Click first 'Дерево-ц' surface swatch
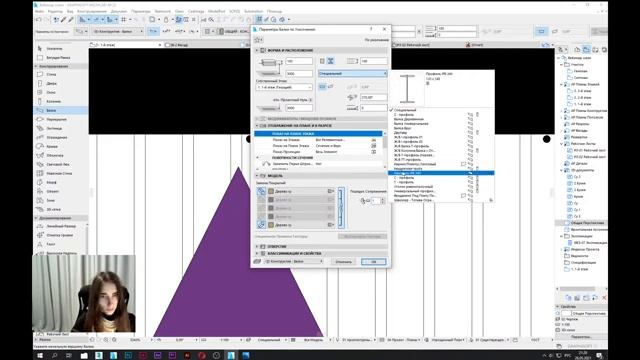This screenshot has width=640, height=360. point(271,191)
